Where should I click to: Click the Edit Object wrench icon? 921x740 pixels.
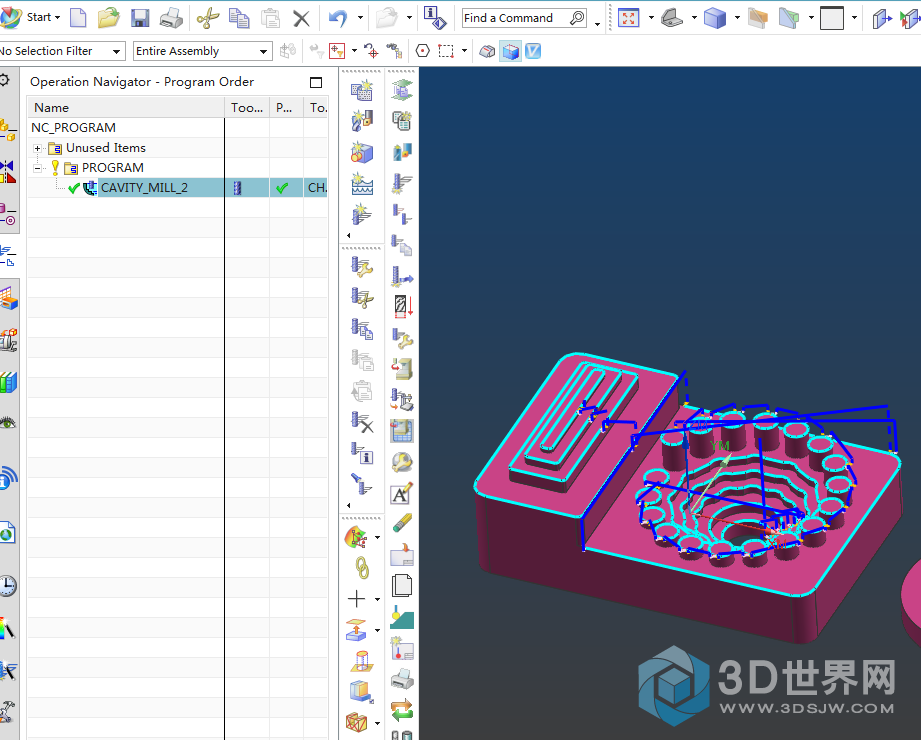click(x=361, y=266)
